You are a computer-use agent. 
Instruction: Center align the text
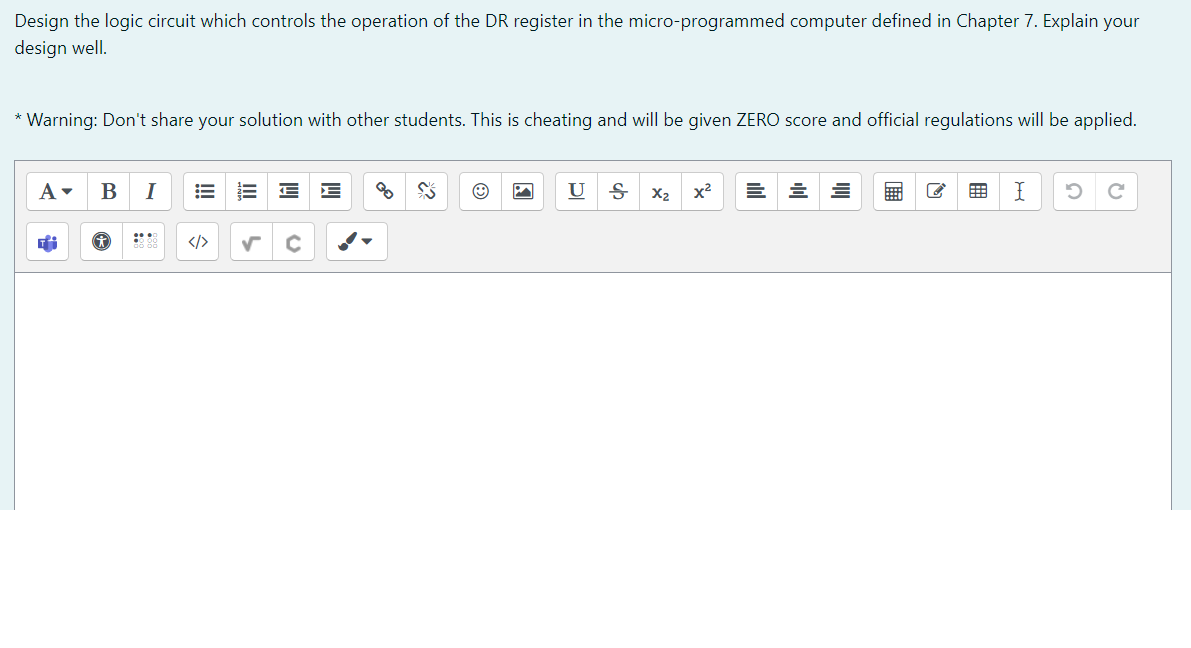pyautogui.click(x=798, y=191)
